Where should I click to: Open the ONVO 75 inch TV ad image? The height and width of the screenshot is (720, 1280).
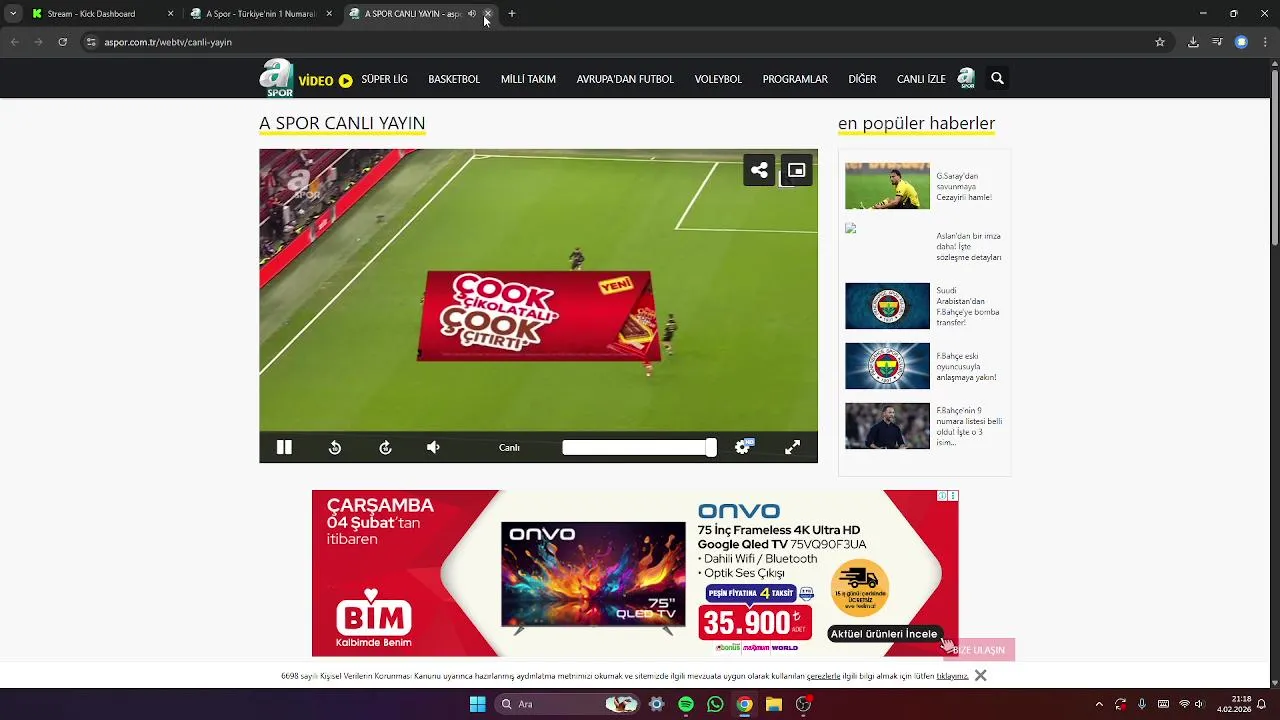point(594,576)
